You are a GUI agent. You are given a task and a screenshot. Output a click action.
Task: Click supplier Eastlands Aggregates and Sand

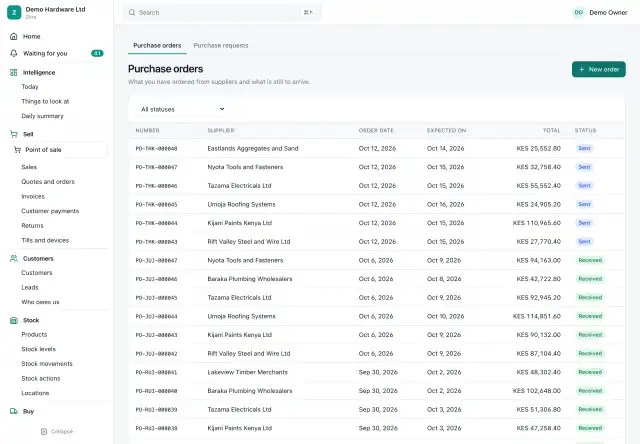253,149
